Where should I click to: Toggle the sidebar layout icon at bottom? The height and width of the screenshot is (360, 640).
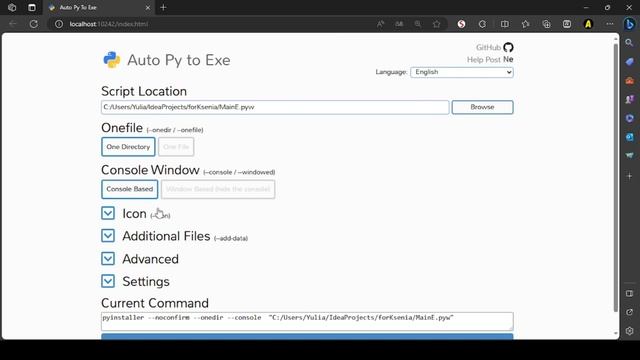(x=629, y=293)
